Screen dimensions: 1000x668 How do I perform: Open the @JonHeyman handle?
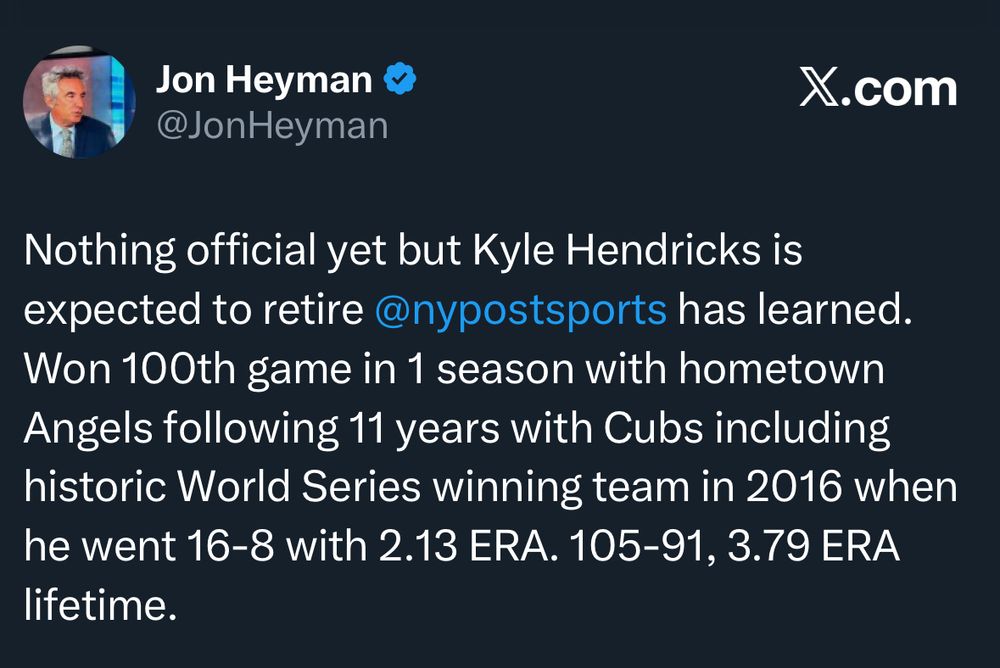click(271, 125)
